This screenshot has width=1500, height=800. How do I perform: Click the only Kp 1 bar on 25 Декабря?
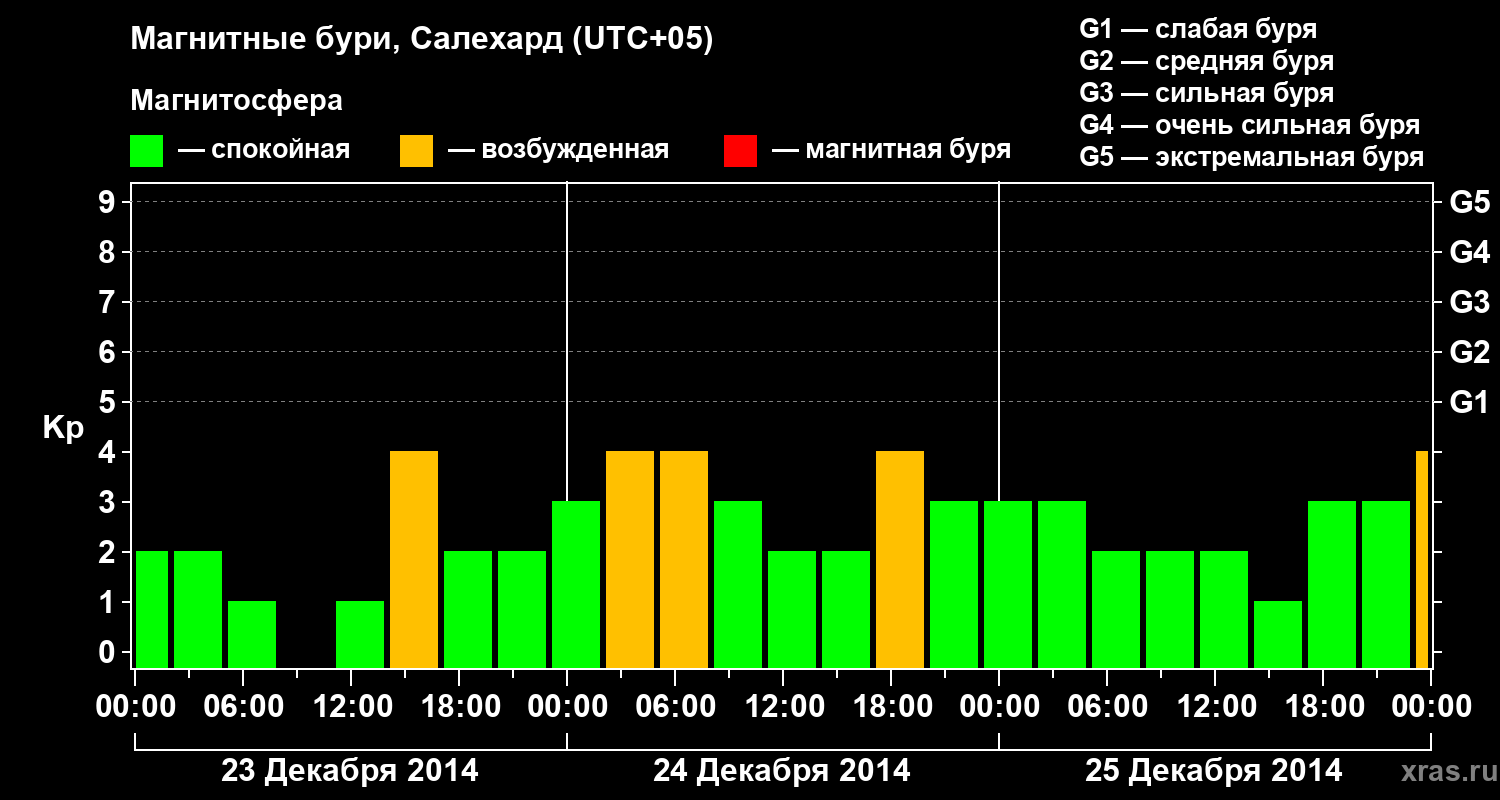[1278, 634]
